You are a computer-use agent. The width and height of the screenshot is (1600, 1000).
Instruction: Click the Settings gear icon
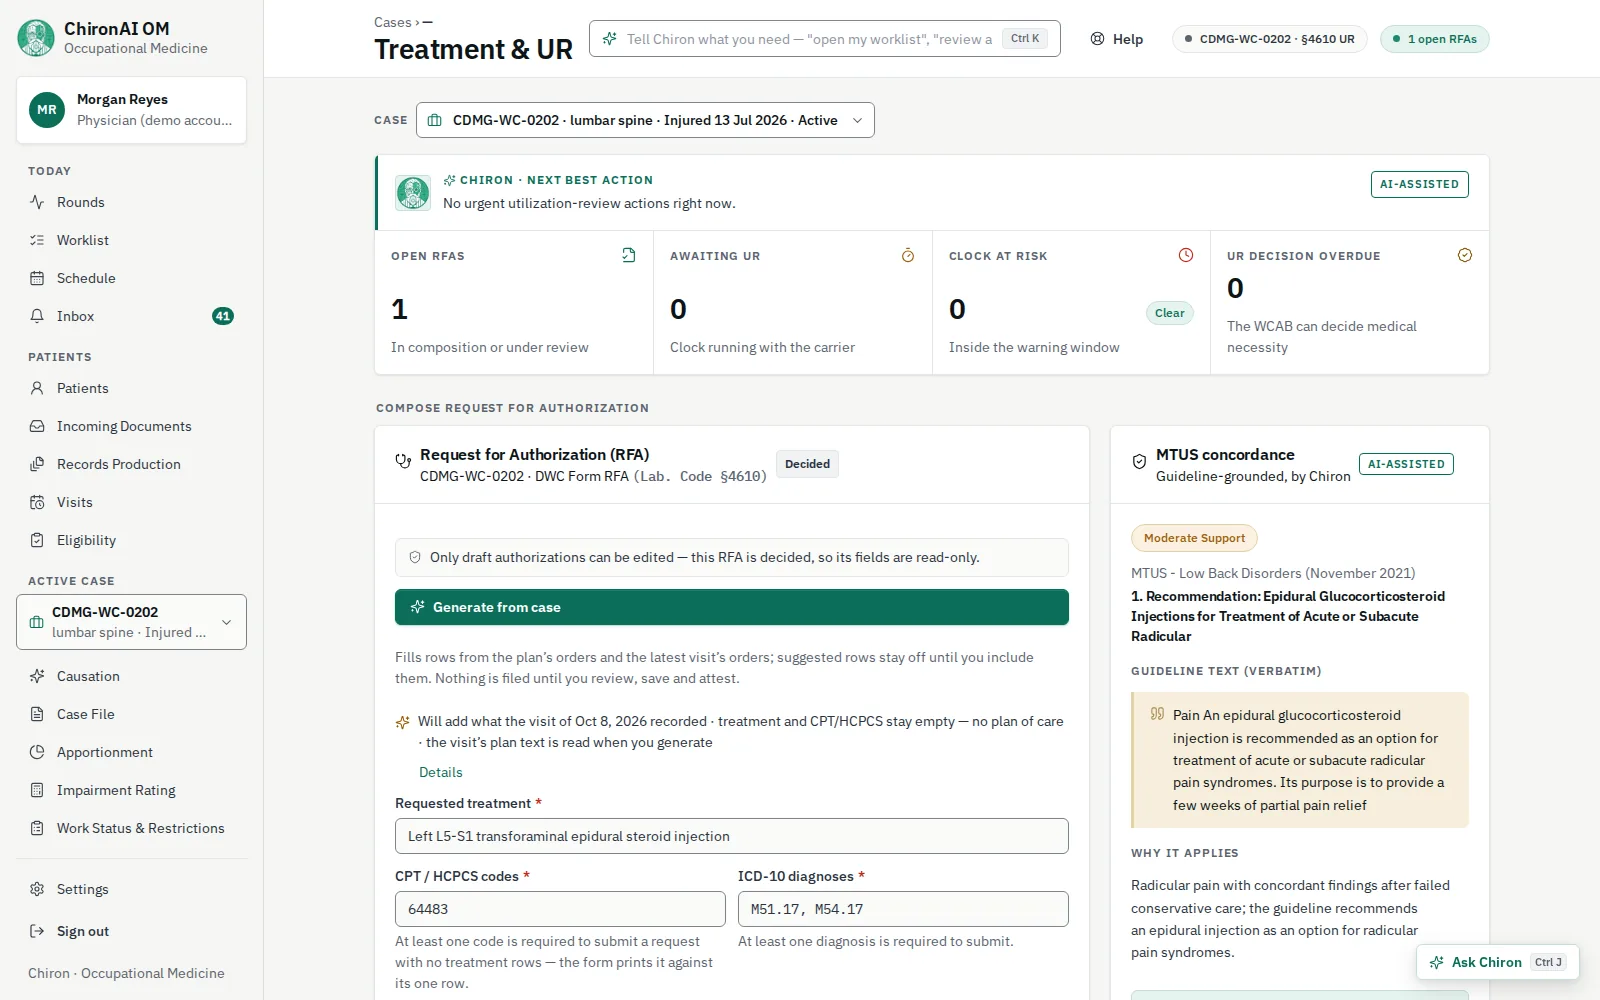37,889
